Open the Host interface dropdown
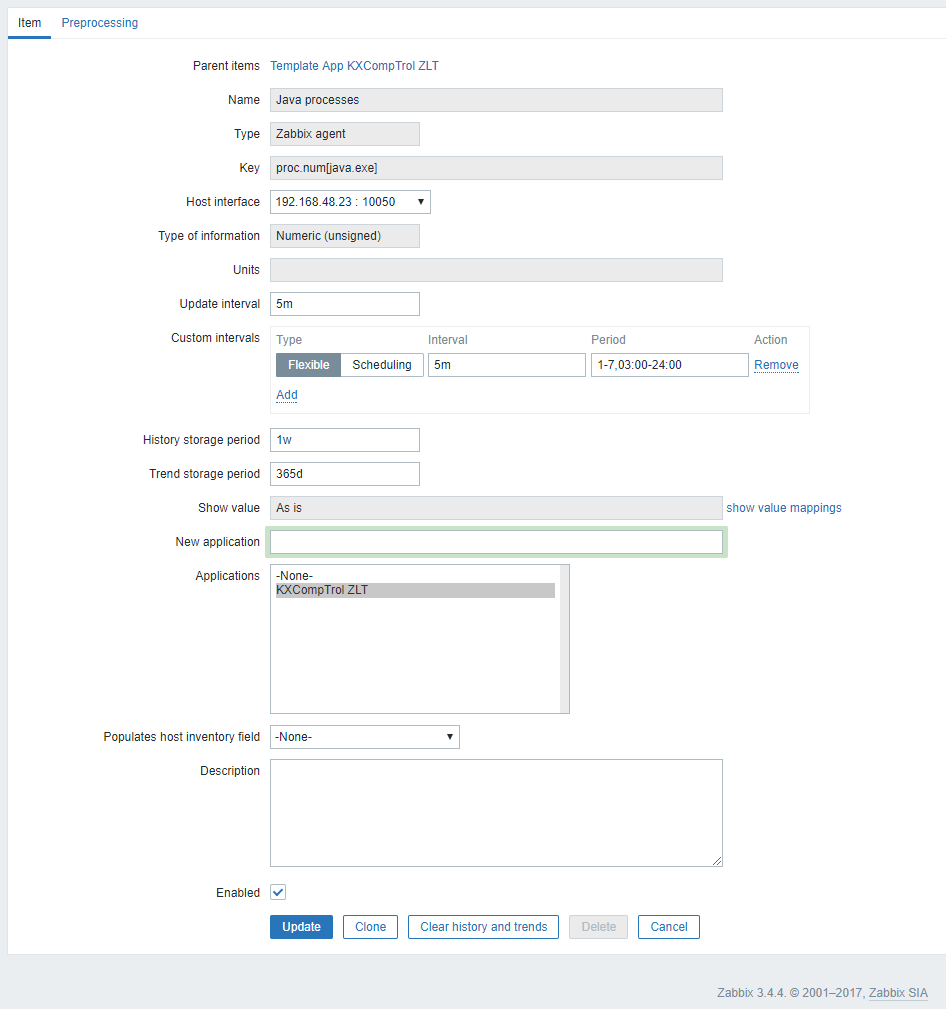Screen dimensions: 946x1009 click(x=350, y=202)
